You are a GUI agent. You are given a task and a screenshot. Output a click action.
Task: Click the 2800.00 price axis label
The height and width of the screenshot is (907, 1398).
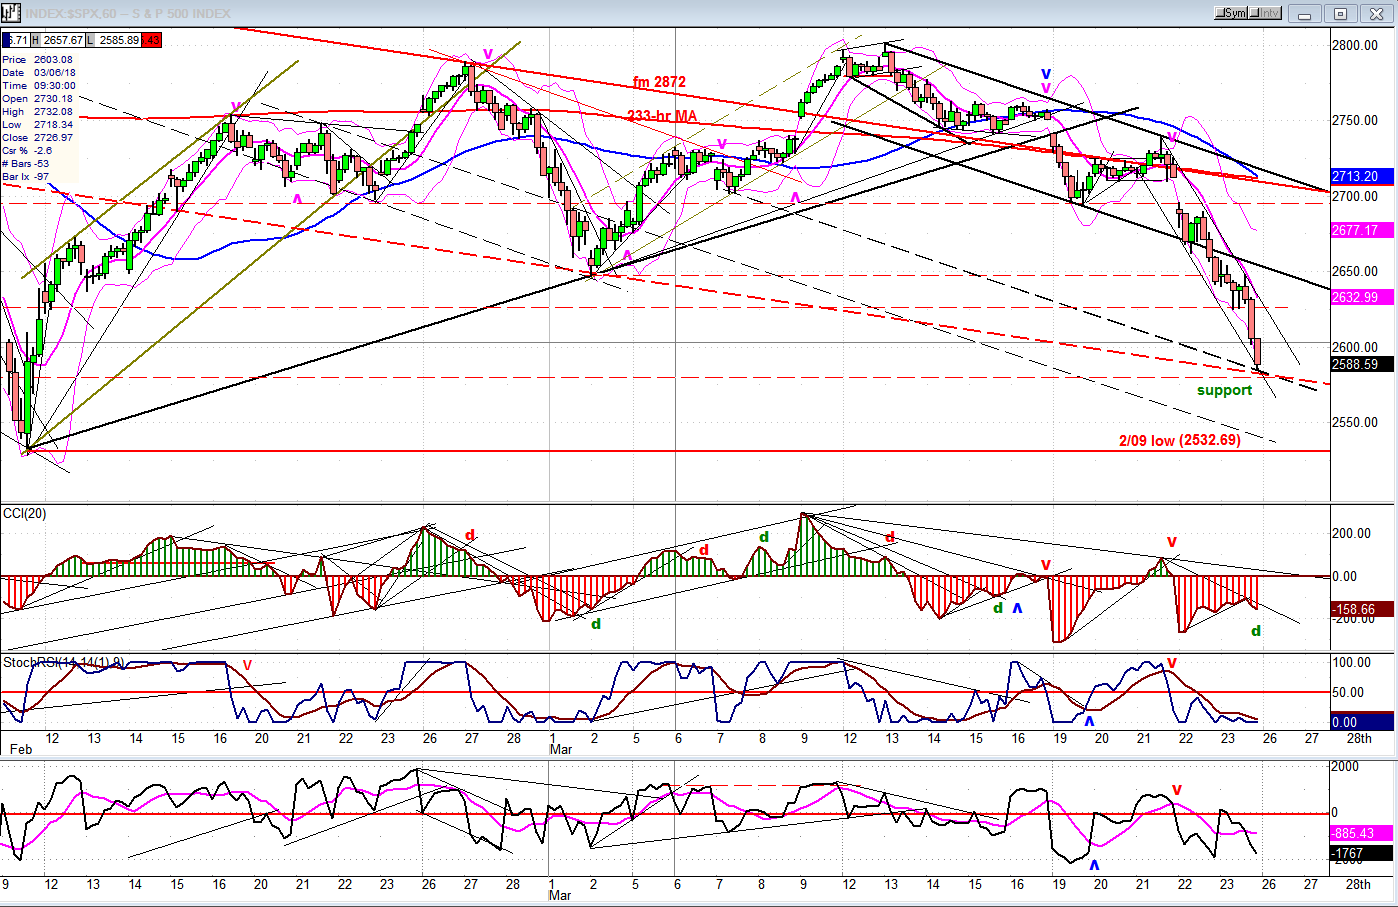point(1355,45)
